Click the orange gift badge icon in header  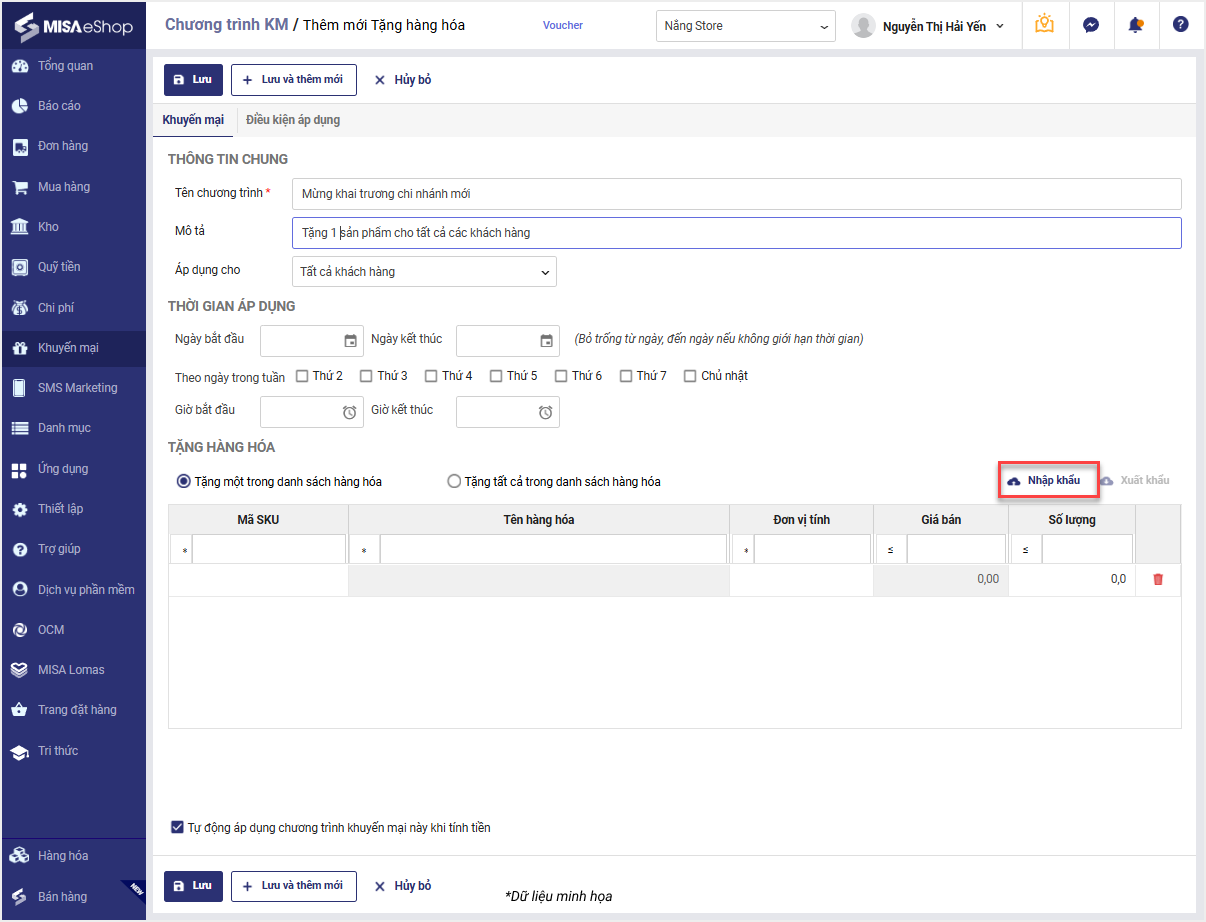[1044, 25]
